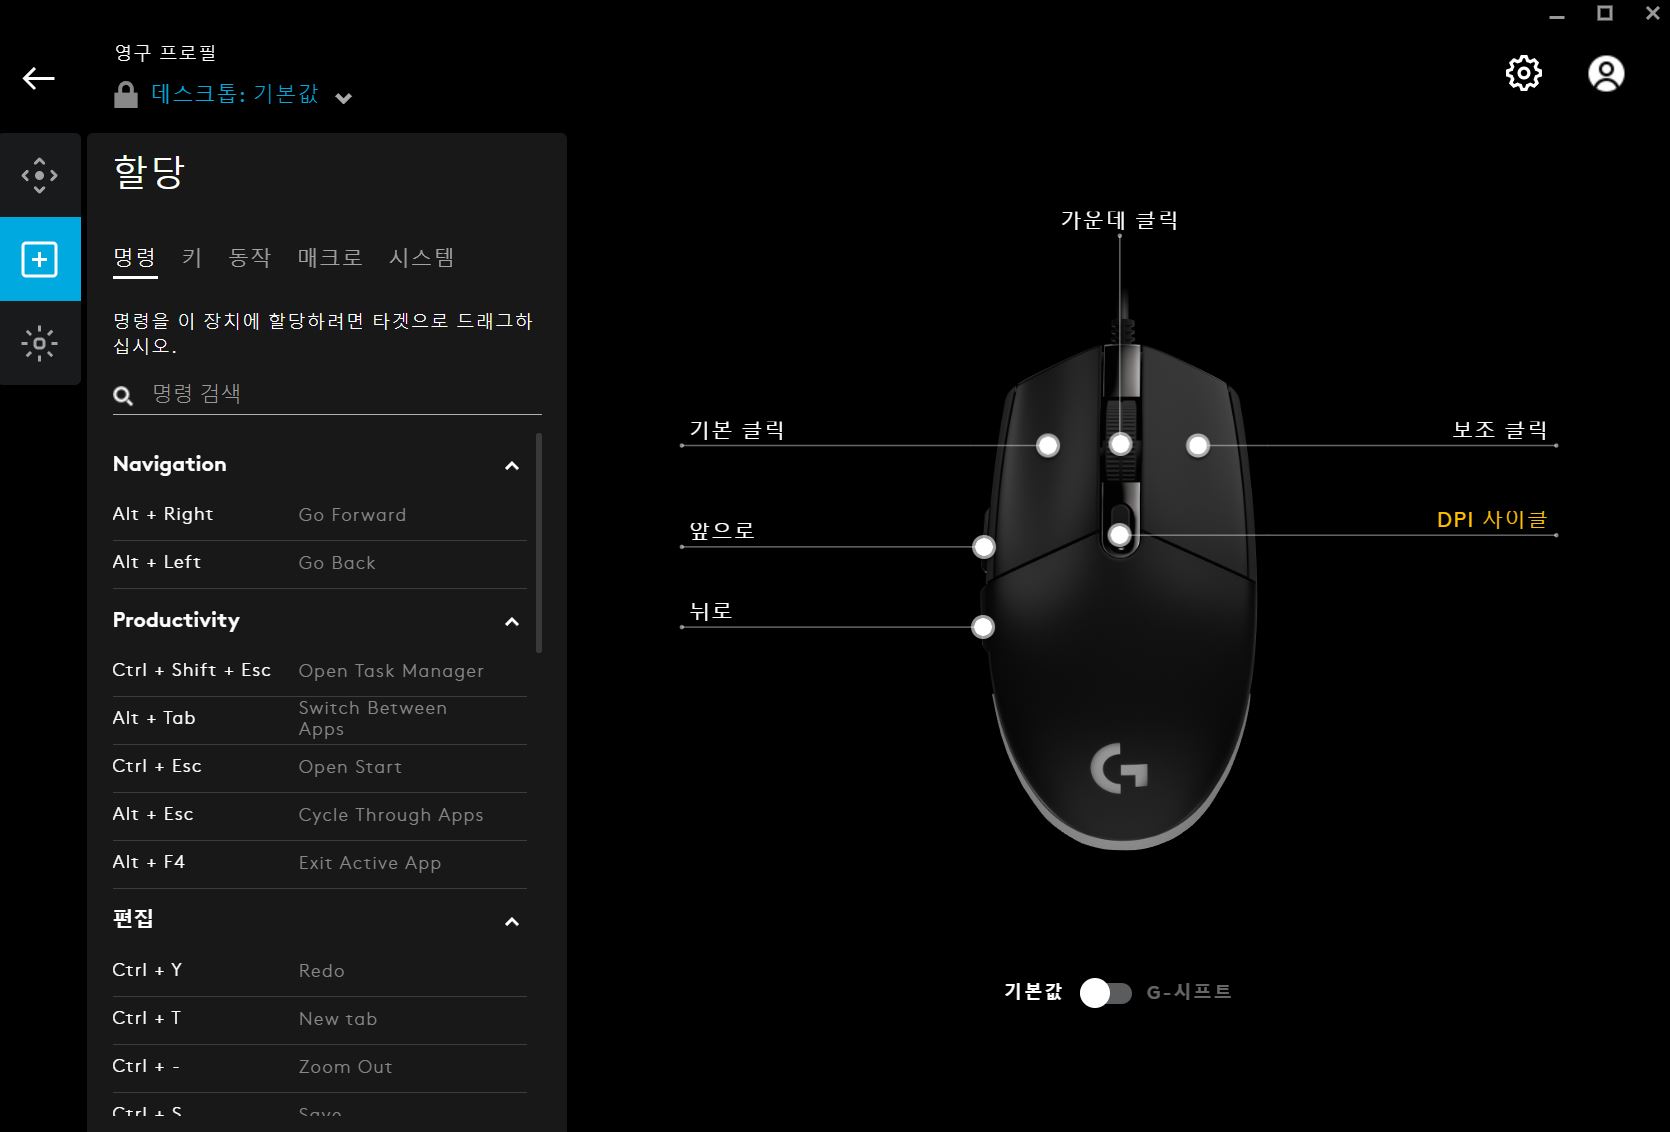This screenshot has width=1670, height=1132.
Task: Collapse the Productivity section
Action: click(x=512, y=622)
